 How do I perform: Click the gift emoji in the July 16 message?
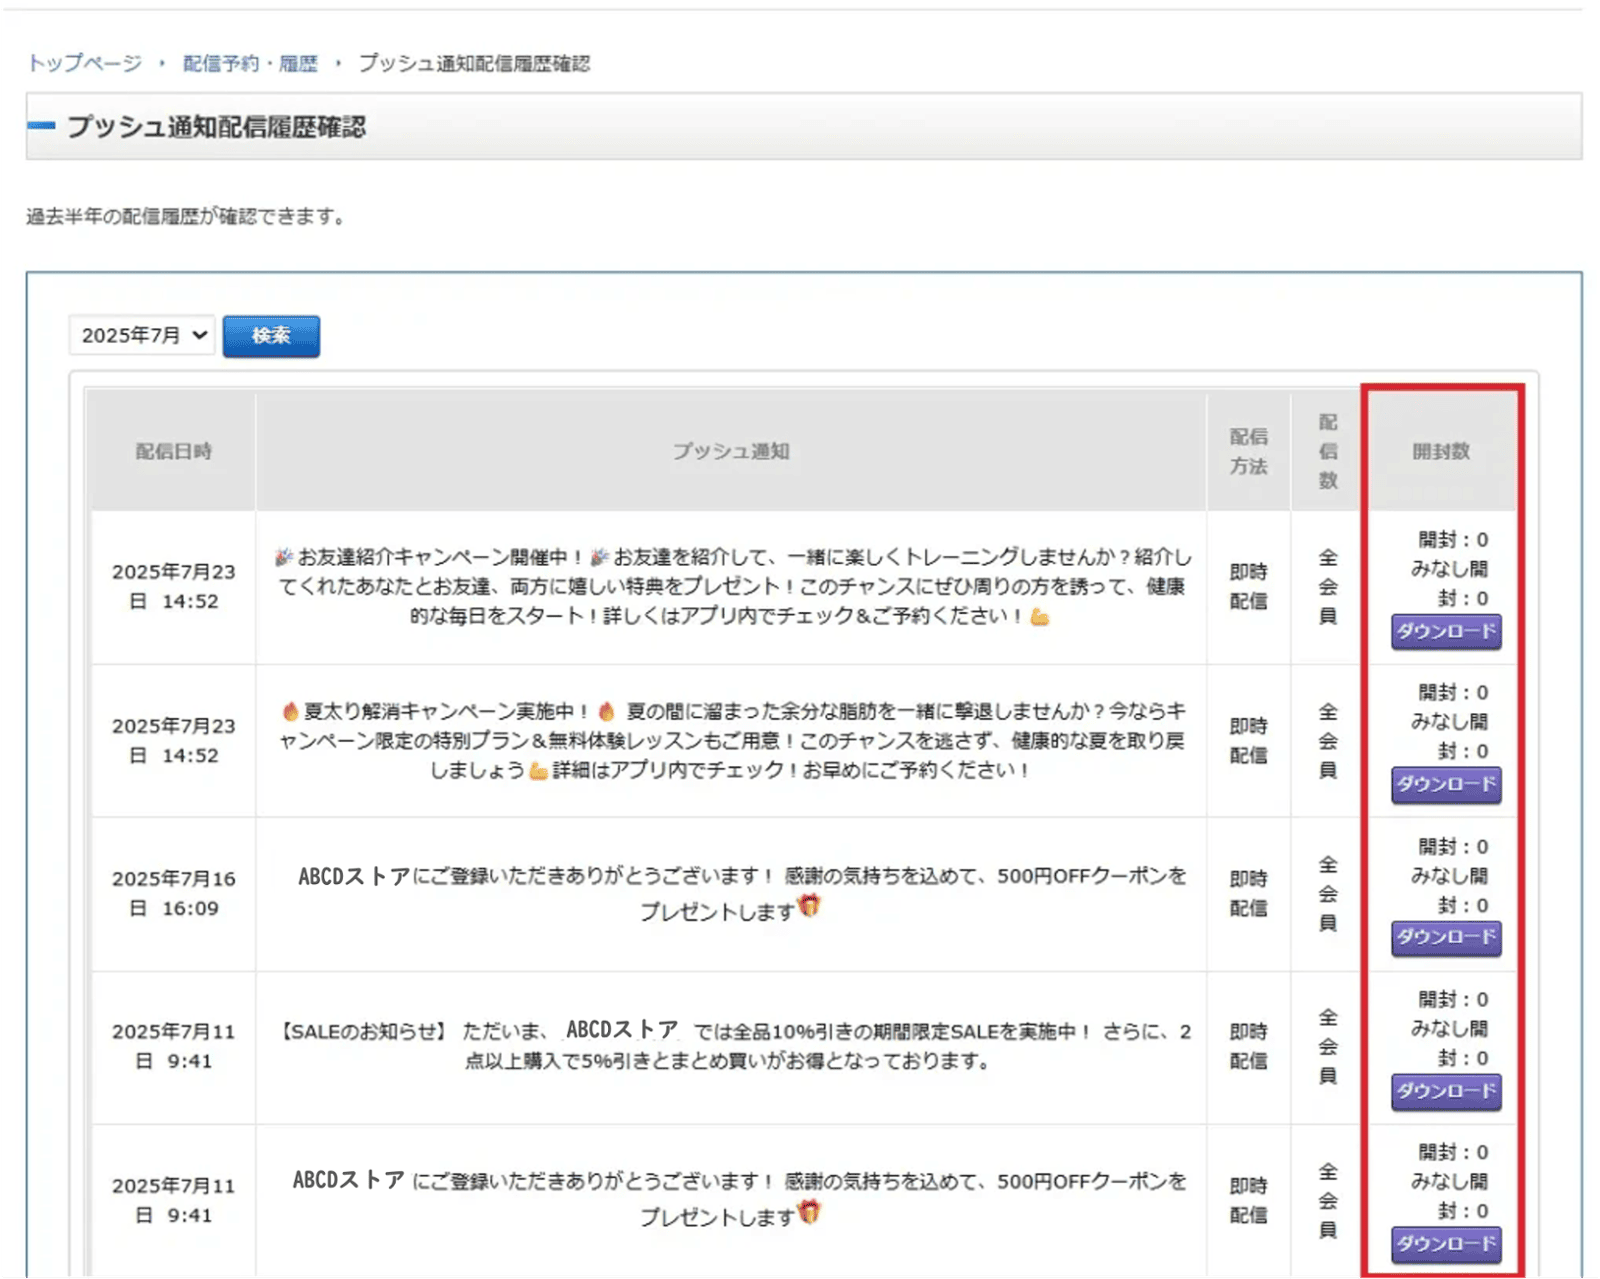point(809,906)
